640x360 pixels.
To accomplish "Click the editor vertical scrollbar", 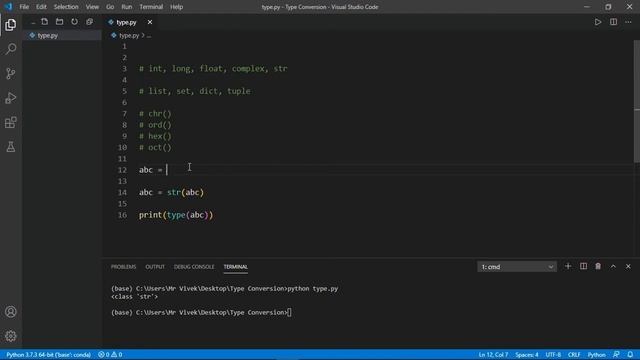I will pos(637,101).
